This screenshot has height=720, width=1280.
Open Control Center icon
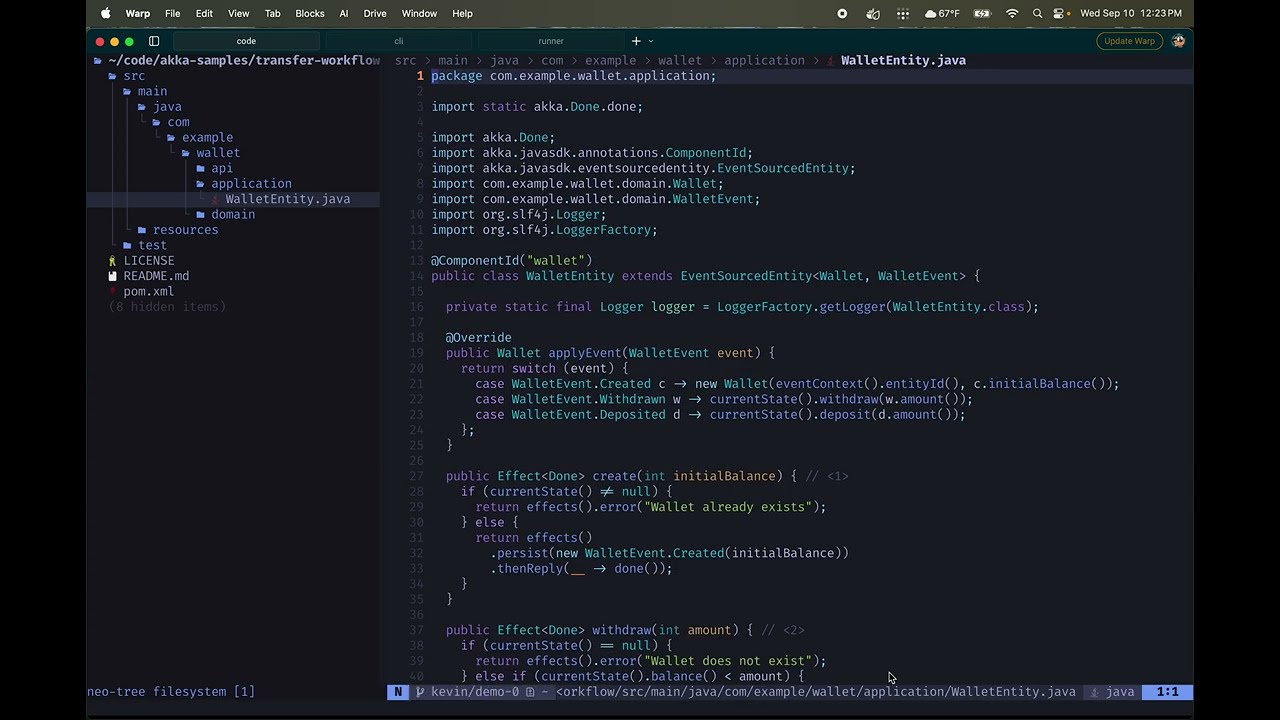[x=1059, y=13]
